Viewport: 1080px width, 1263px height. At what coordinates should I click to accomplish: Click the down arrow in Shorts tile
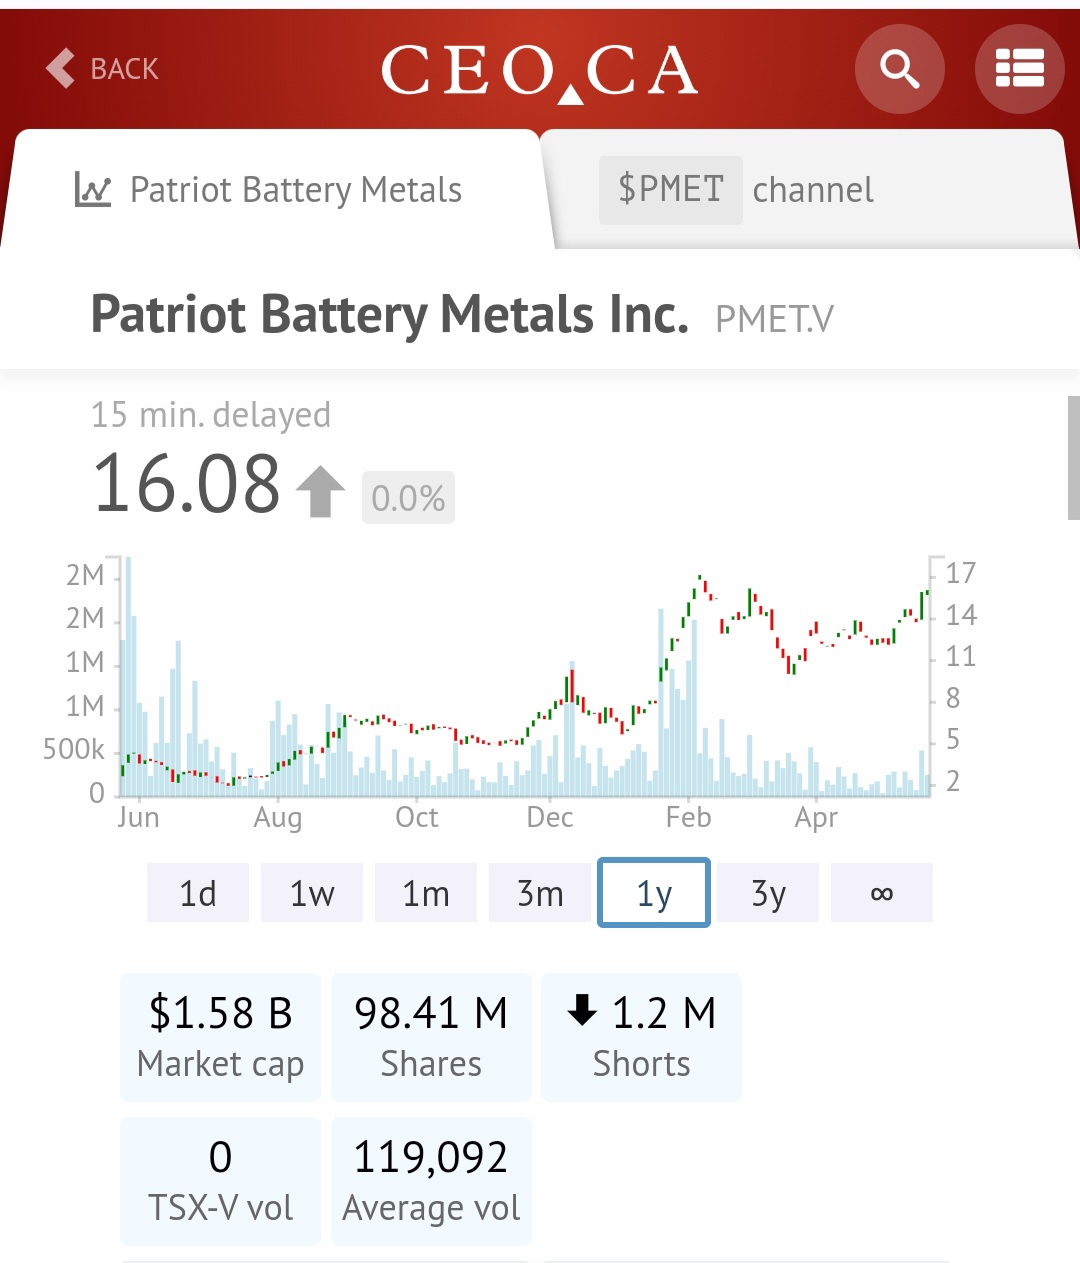(x=582, y=1010)
